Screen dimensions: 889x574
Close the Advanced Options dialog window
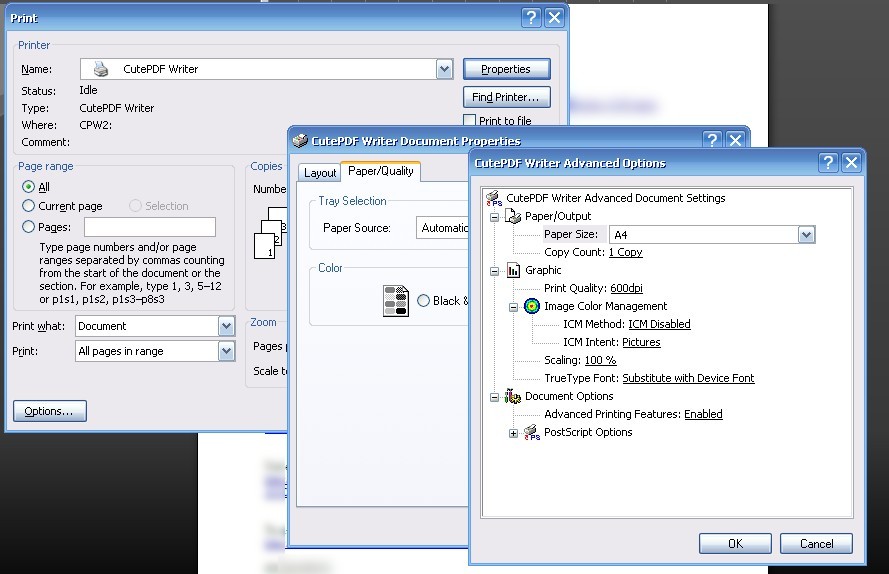[x=851, y=163]
